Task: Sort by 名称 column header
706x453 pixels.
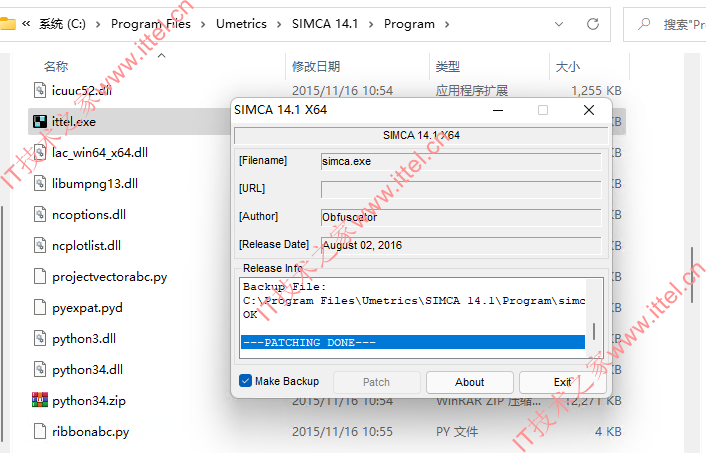Action: click(x=56, y=67)
